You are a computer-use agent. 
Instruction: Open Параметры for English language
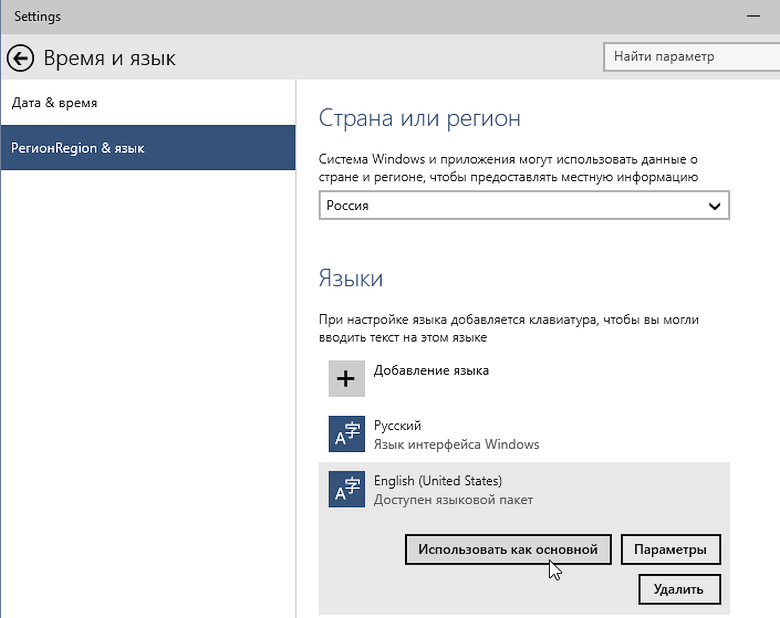click(671, 549)
